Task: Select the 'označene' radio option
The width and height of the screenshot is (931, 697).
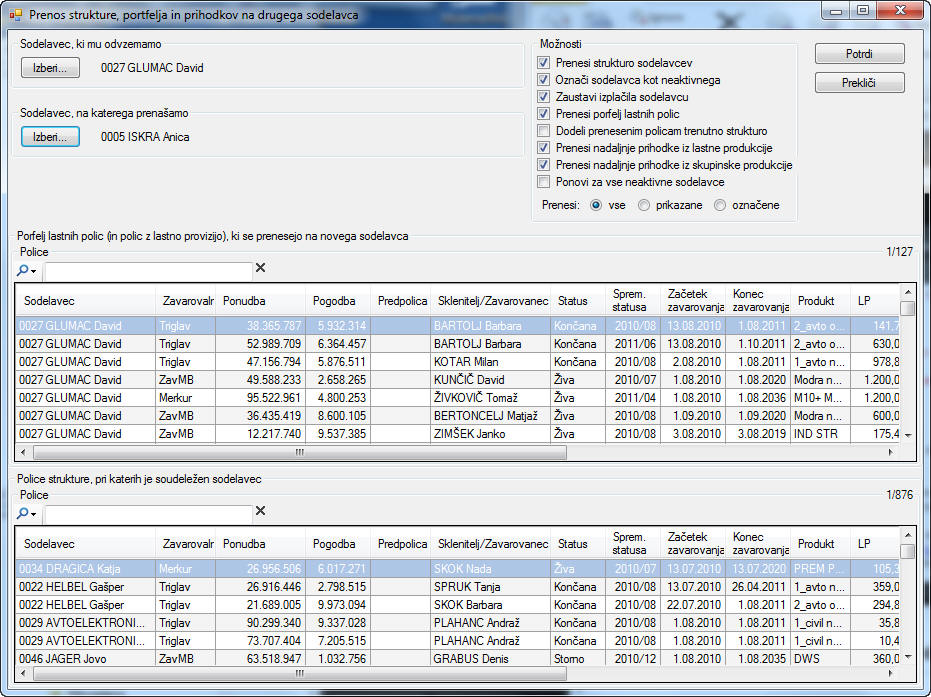Action: (720, 205)
